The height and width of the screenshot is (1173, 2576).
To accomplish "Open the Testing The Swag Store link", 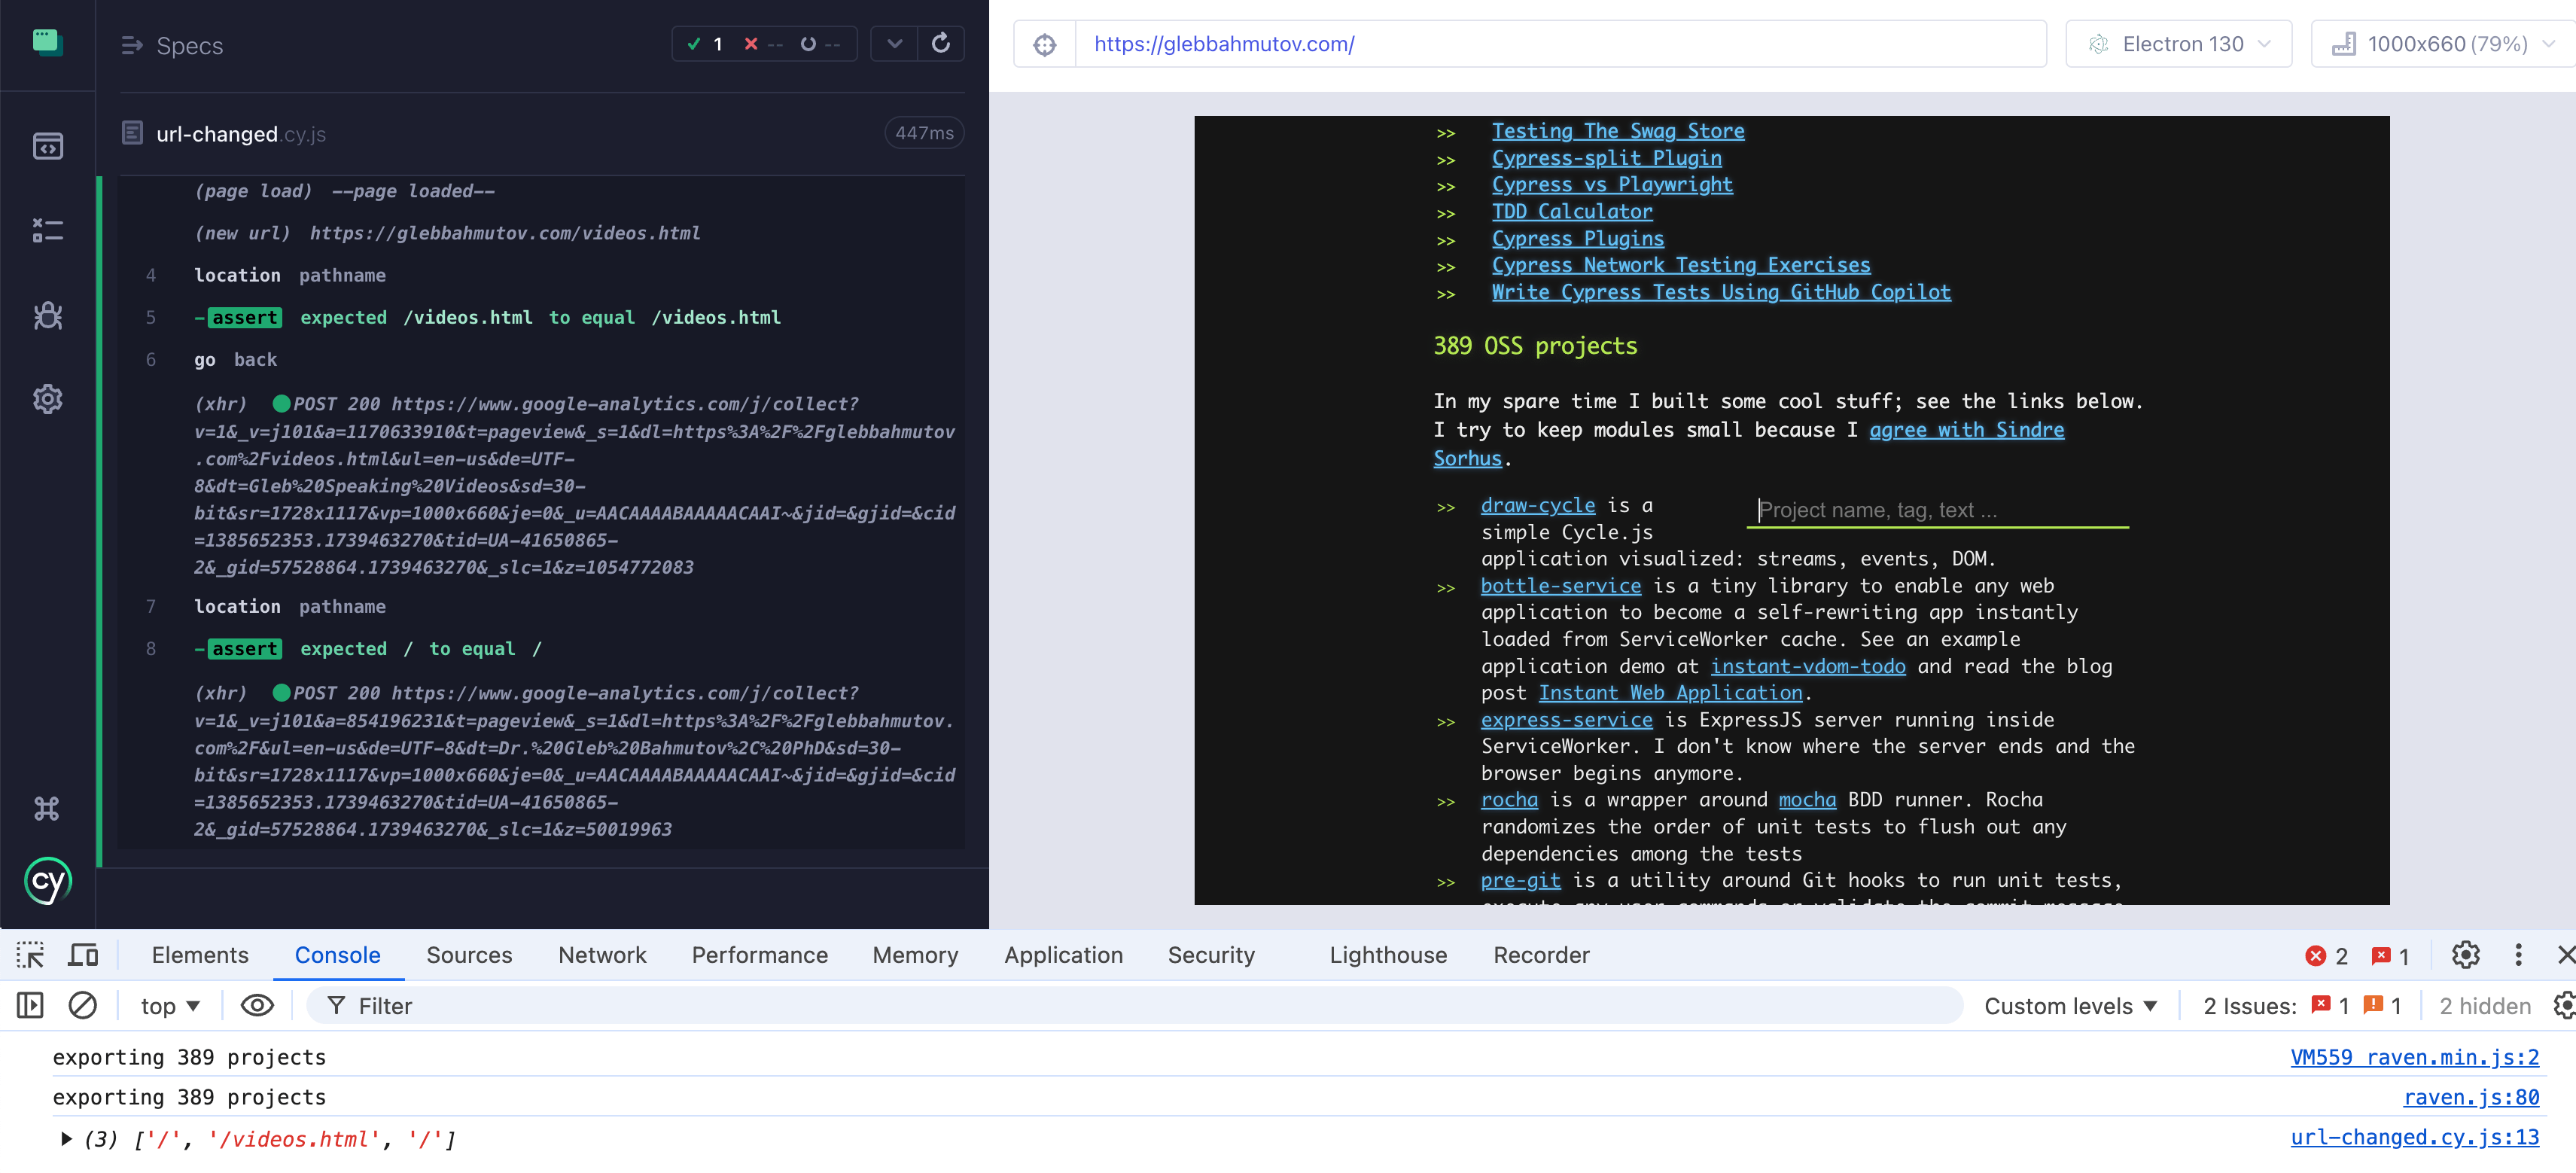I will tap(1617, 131).
